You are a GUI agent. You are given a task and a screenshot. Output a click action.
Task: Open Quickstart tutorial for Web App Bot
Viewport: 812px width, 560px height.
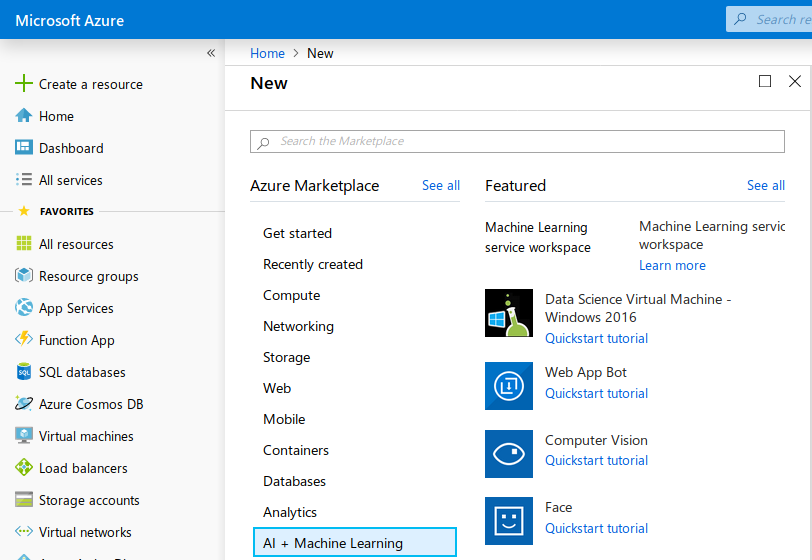coord(596,393)
